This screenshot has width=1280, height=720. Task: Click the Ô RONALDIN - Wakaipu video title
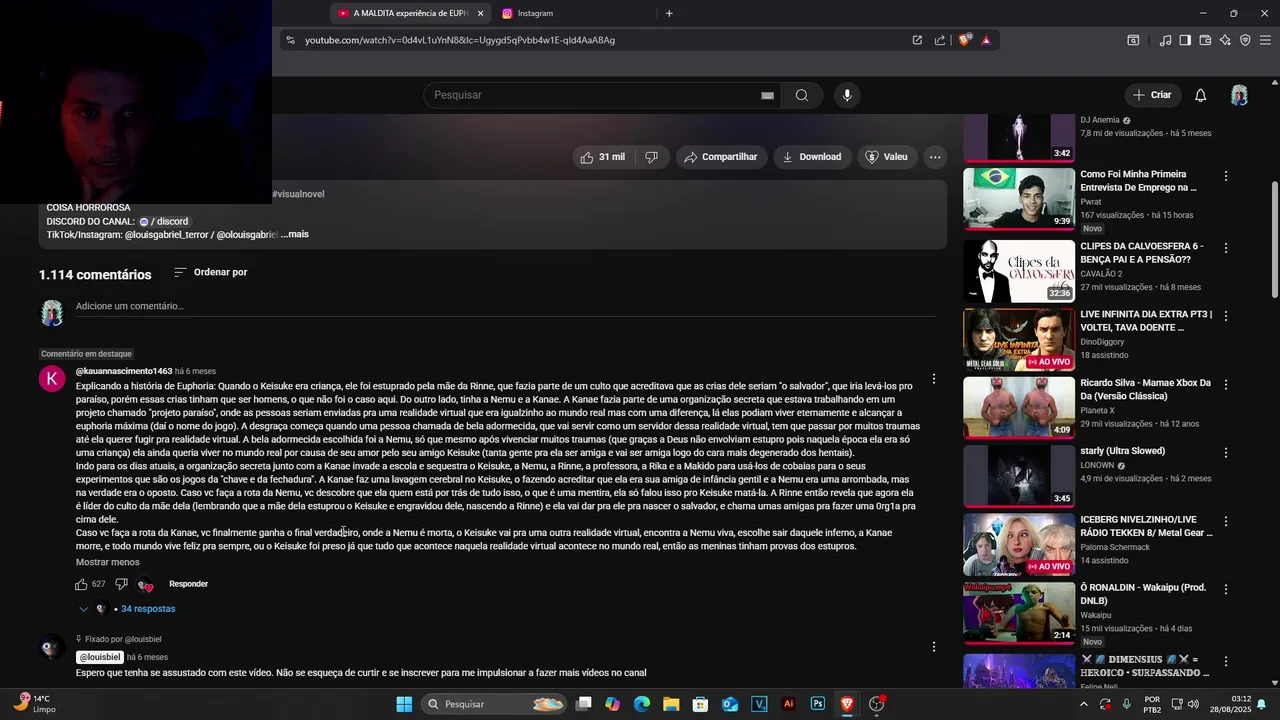coord(1143,594)
